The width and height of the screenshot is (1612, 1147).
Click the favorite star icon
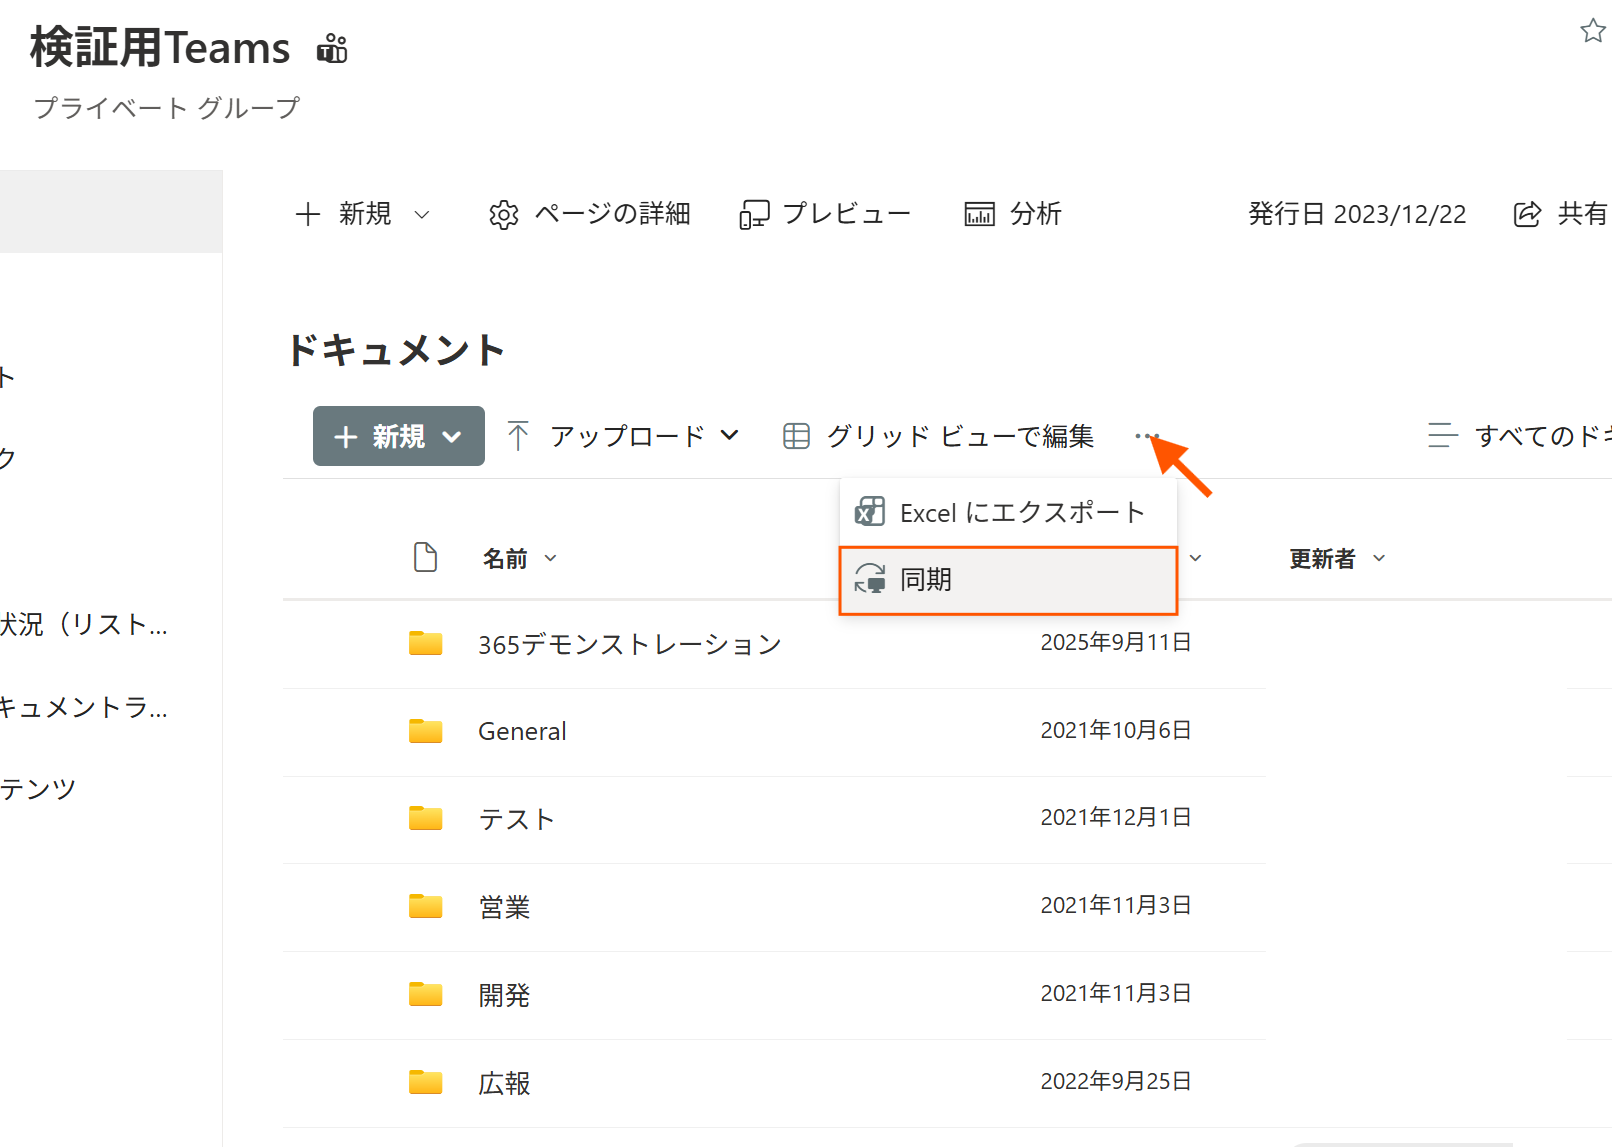pyautogui.click(x=1592, y=31)
